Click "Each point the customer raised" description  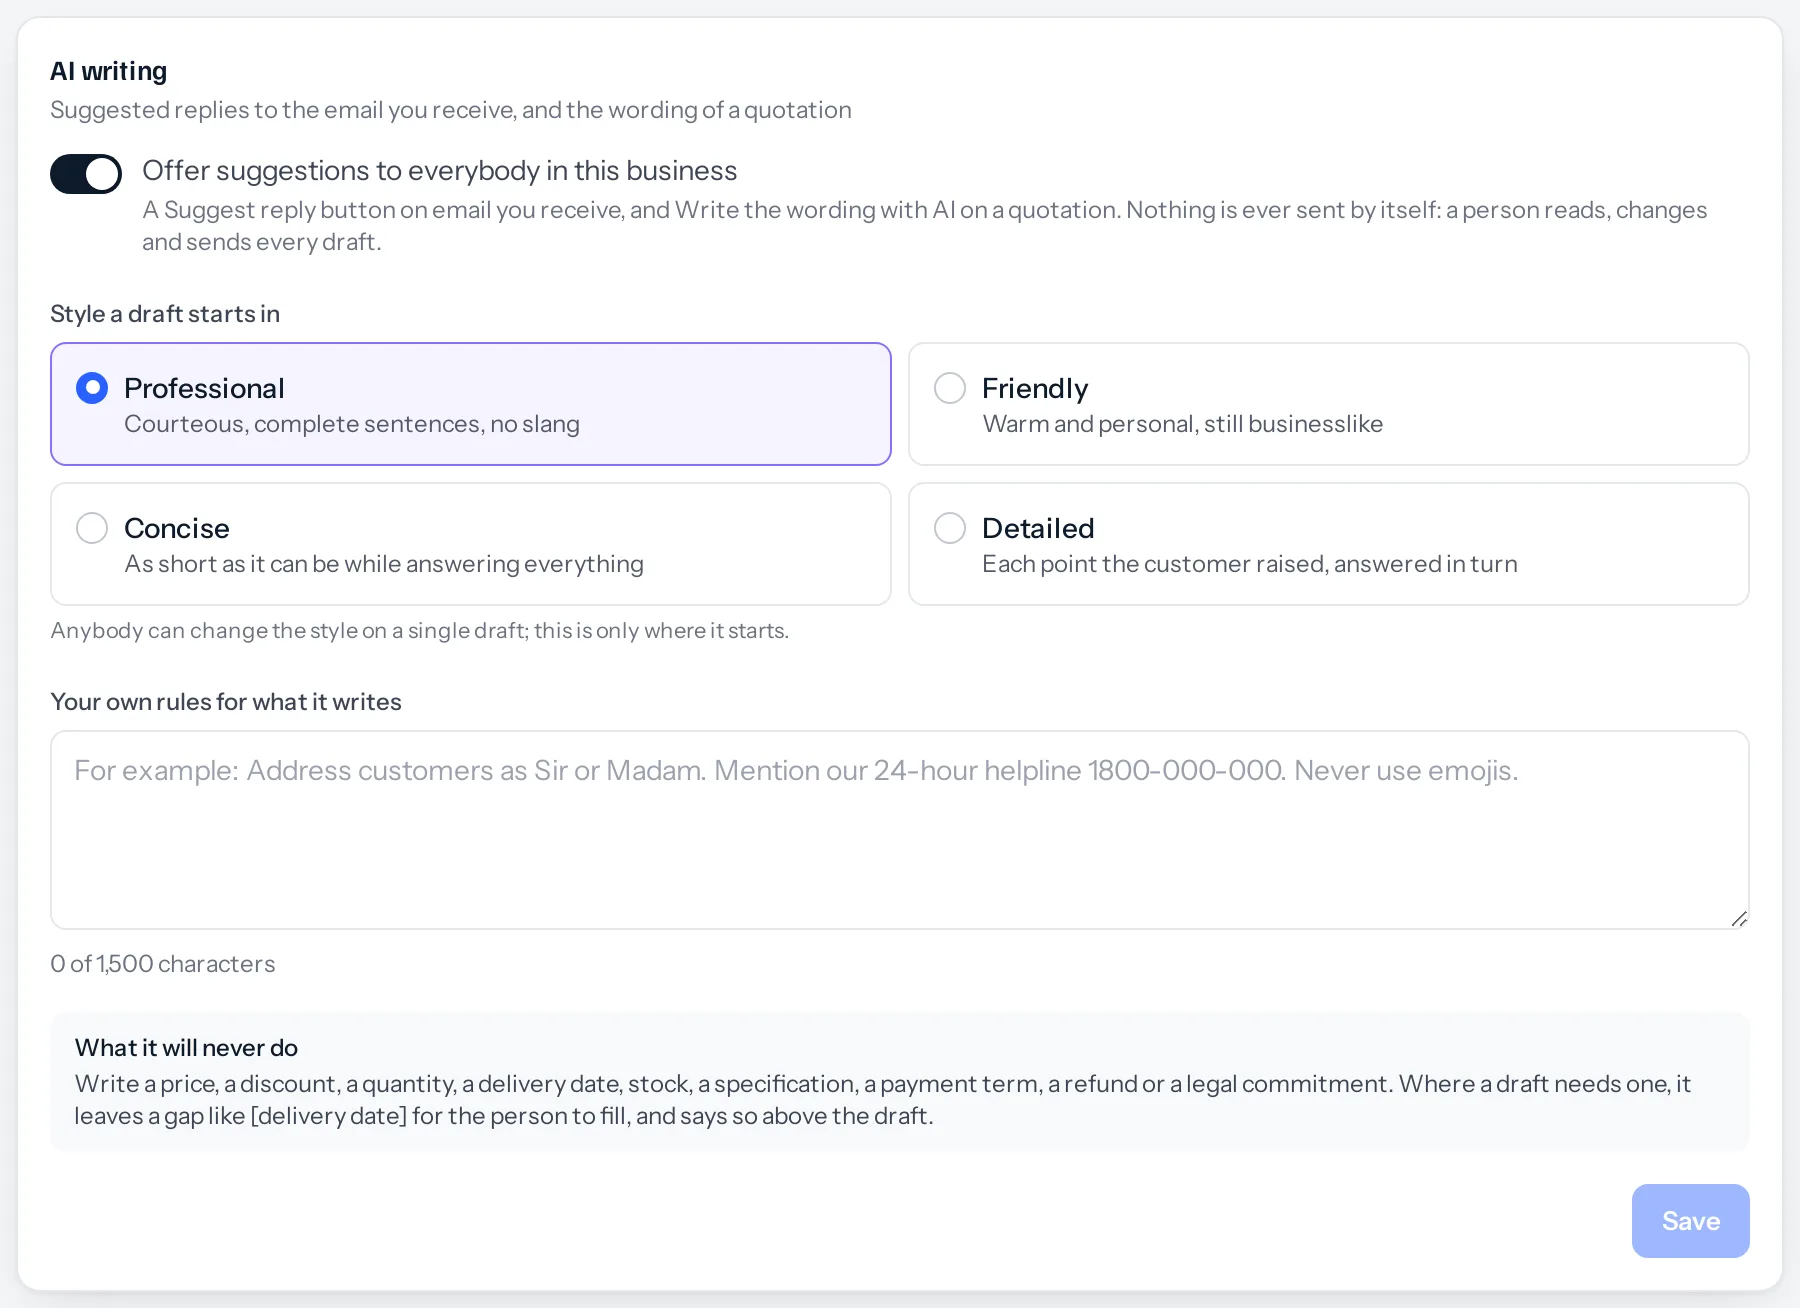pyautogui.click(x=1250, y=564)
